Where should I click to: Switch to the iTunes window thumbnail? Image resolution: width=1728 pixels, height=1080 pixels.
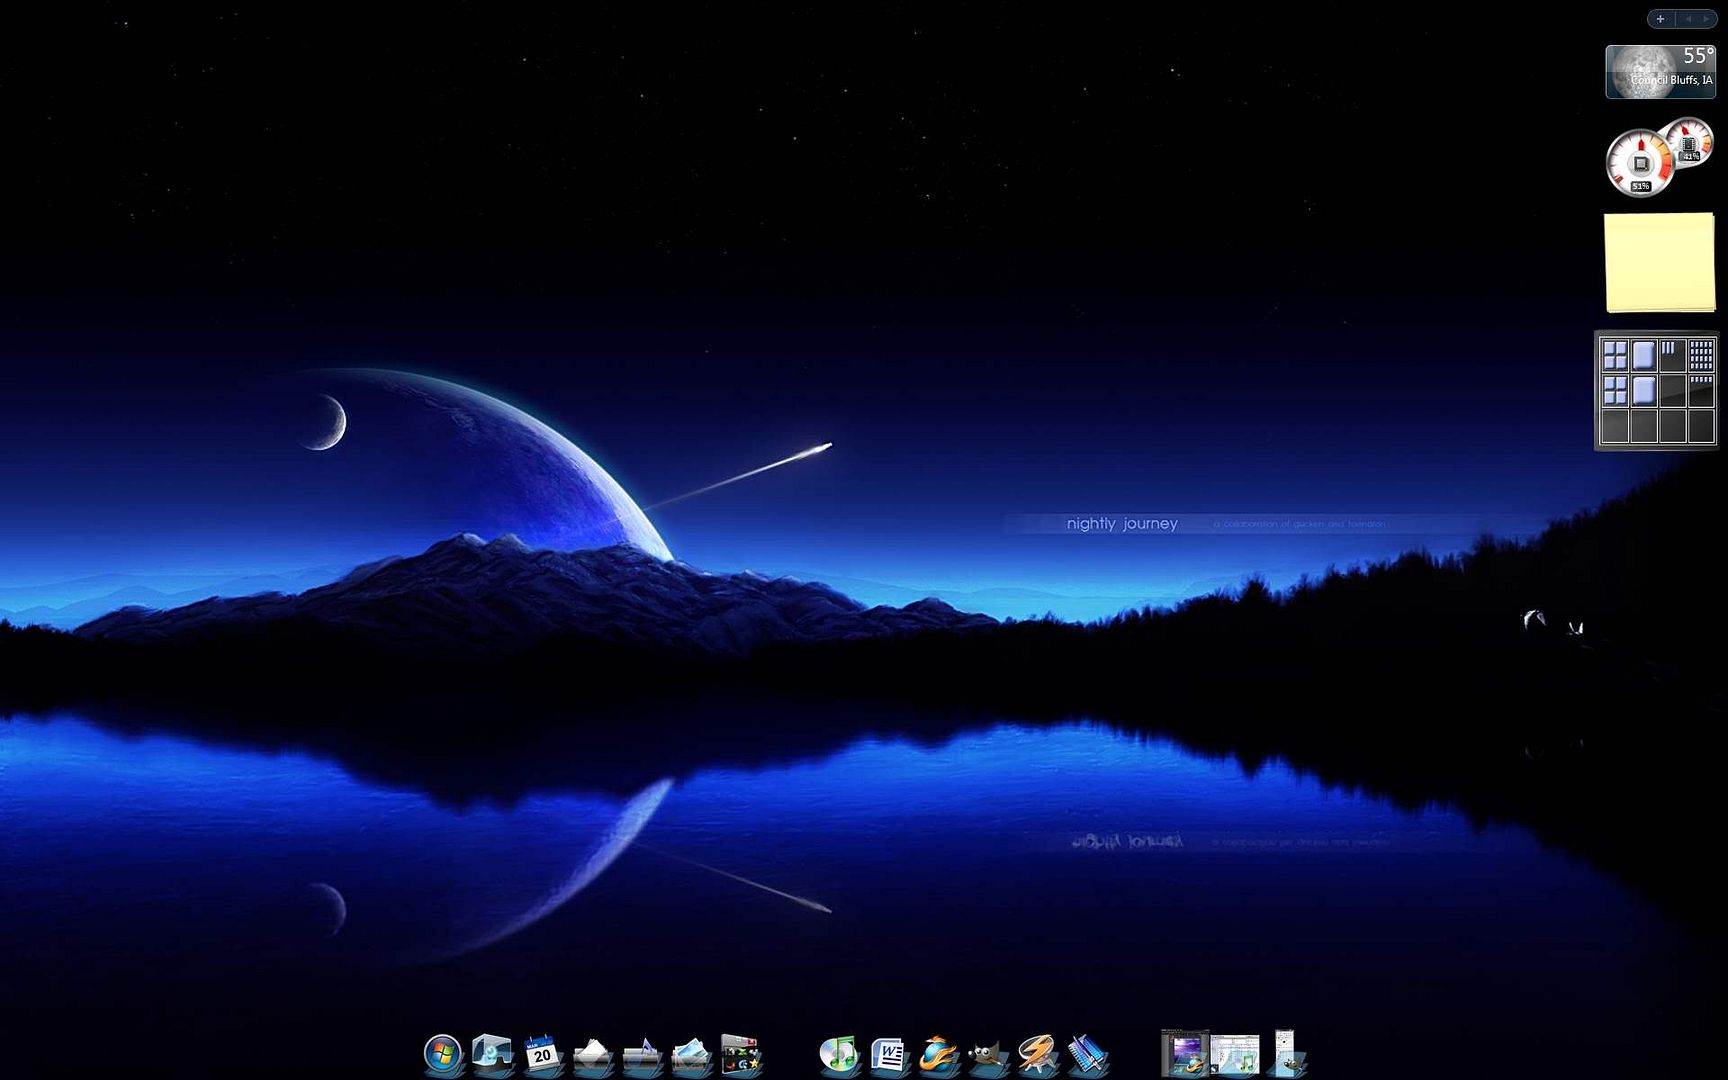(x=1235, y=1054)
